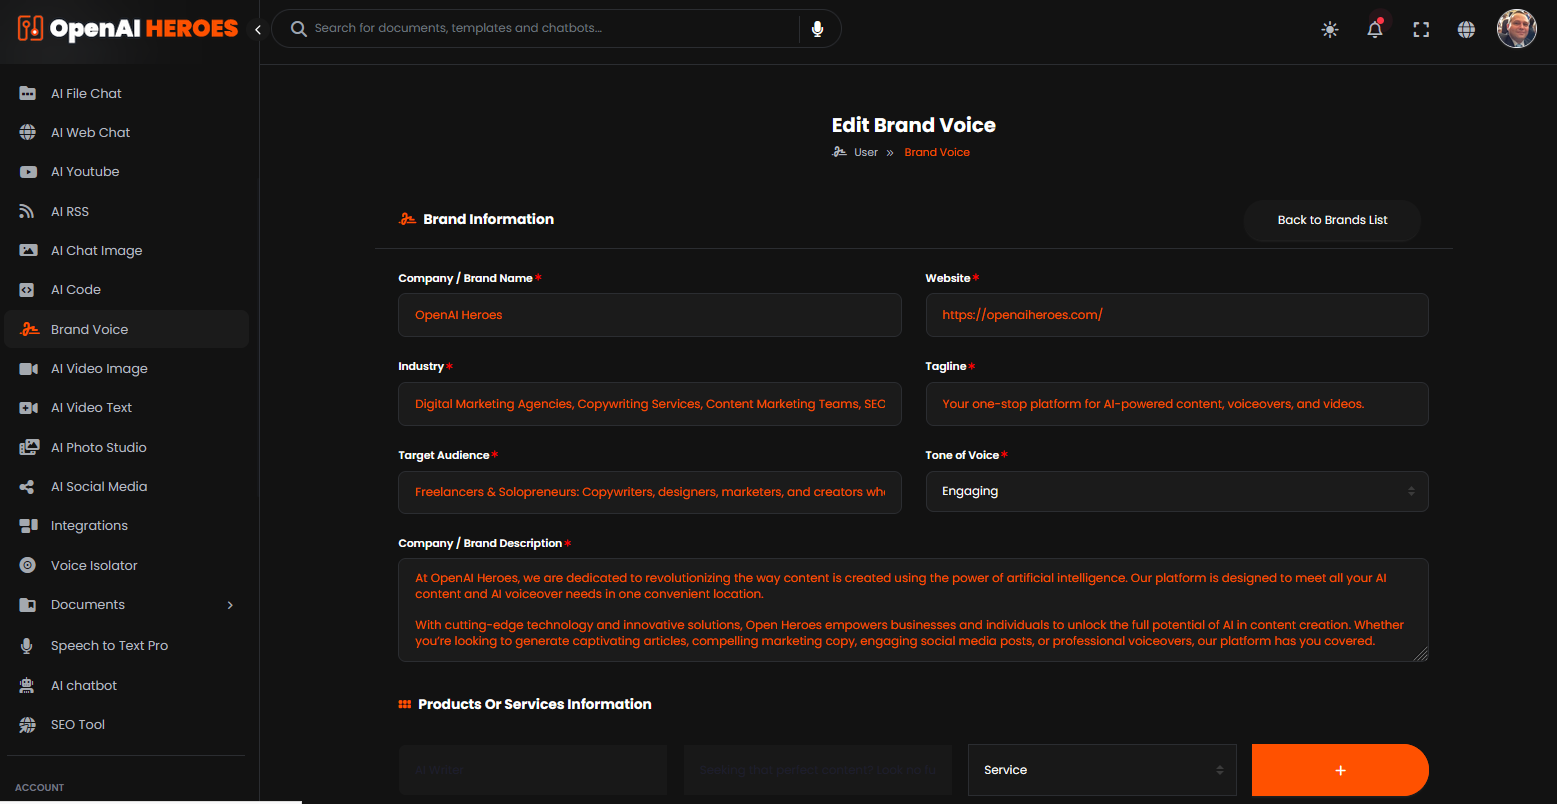Image resolution: width=1557 pixels, height=804 pixels.
Task: Open the user profile avatar menu
Action: (1516, 29)
